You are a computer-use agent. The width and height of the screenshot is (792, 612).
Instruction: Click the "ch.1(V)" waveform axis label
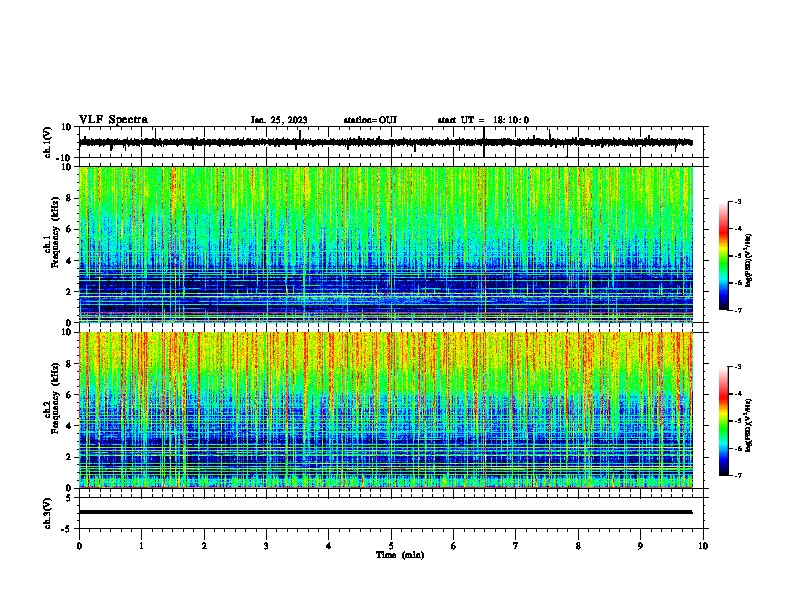[48, 142]
